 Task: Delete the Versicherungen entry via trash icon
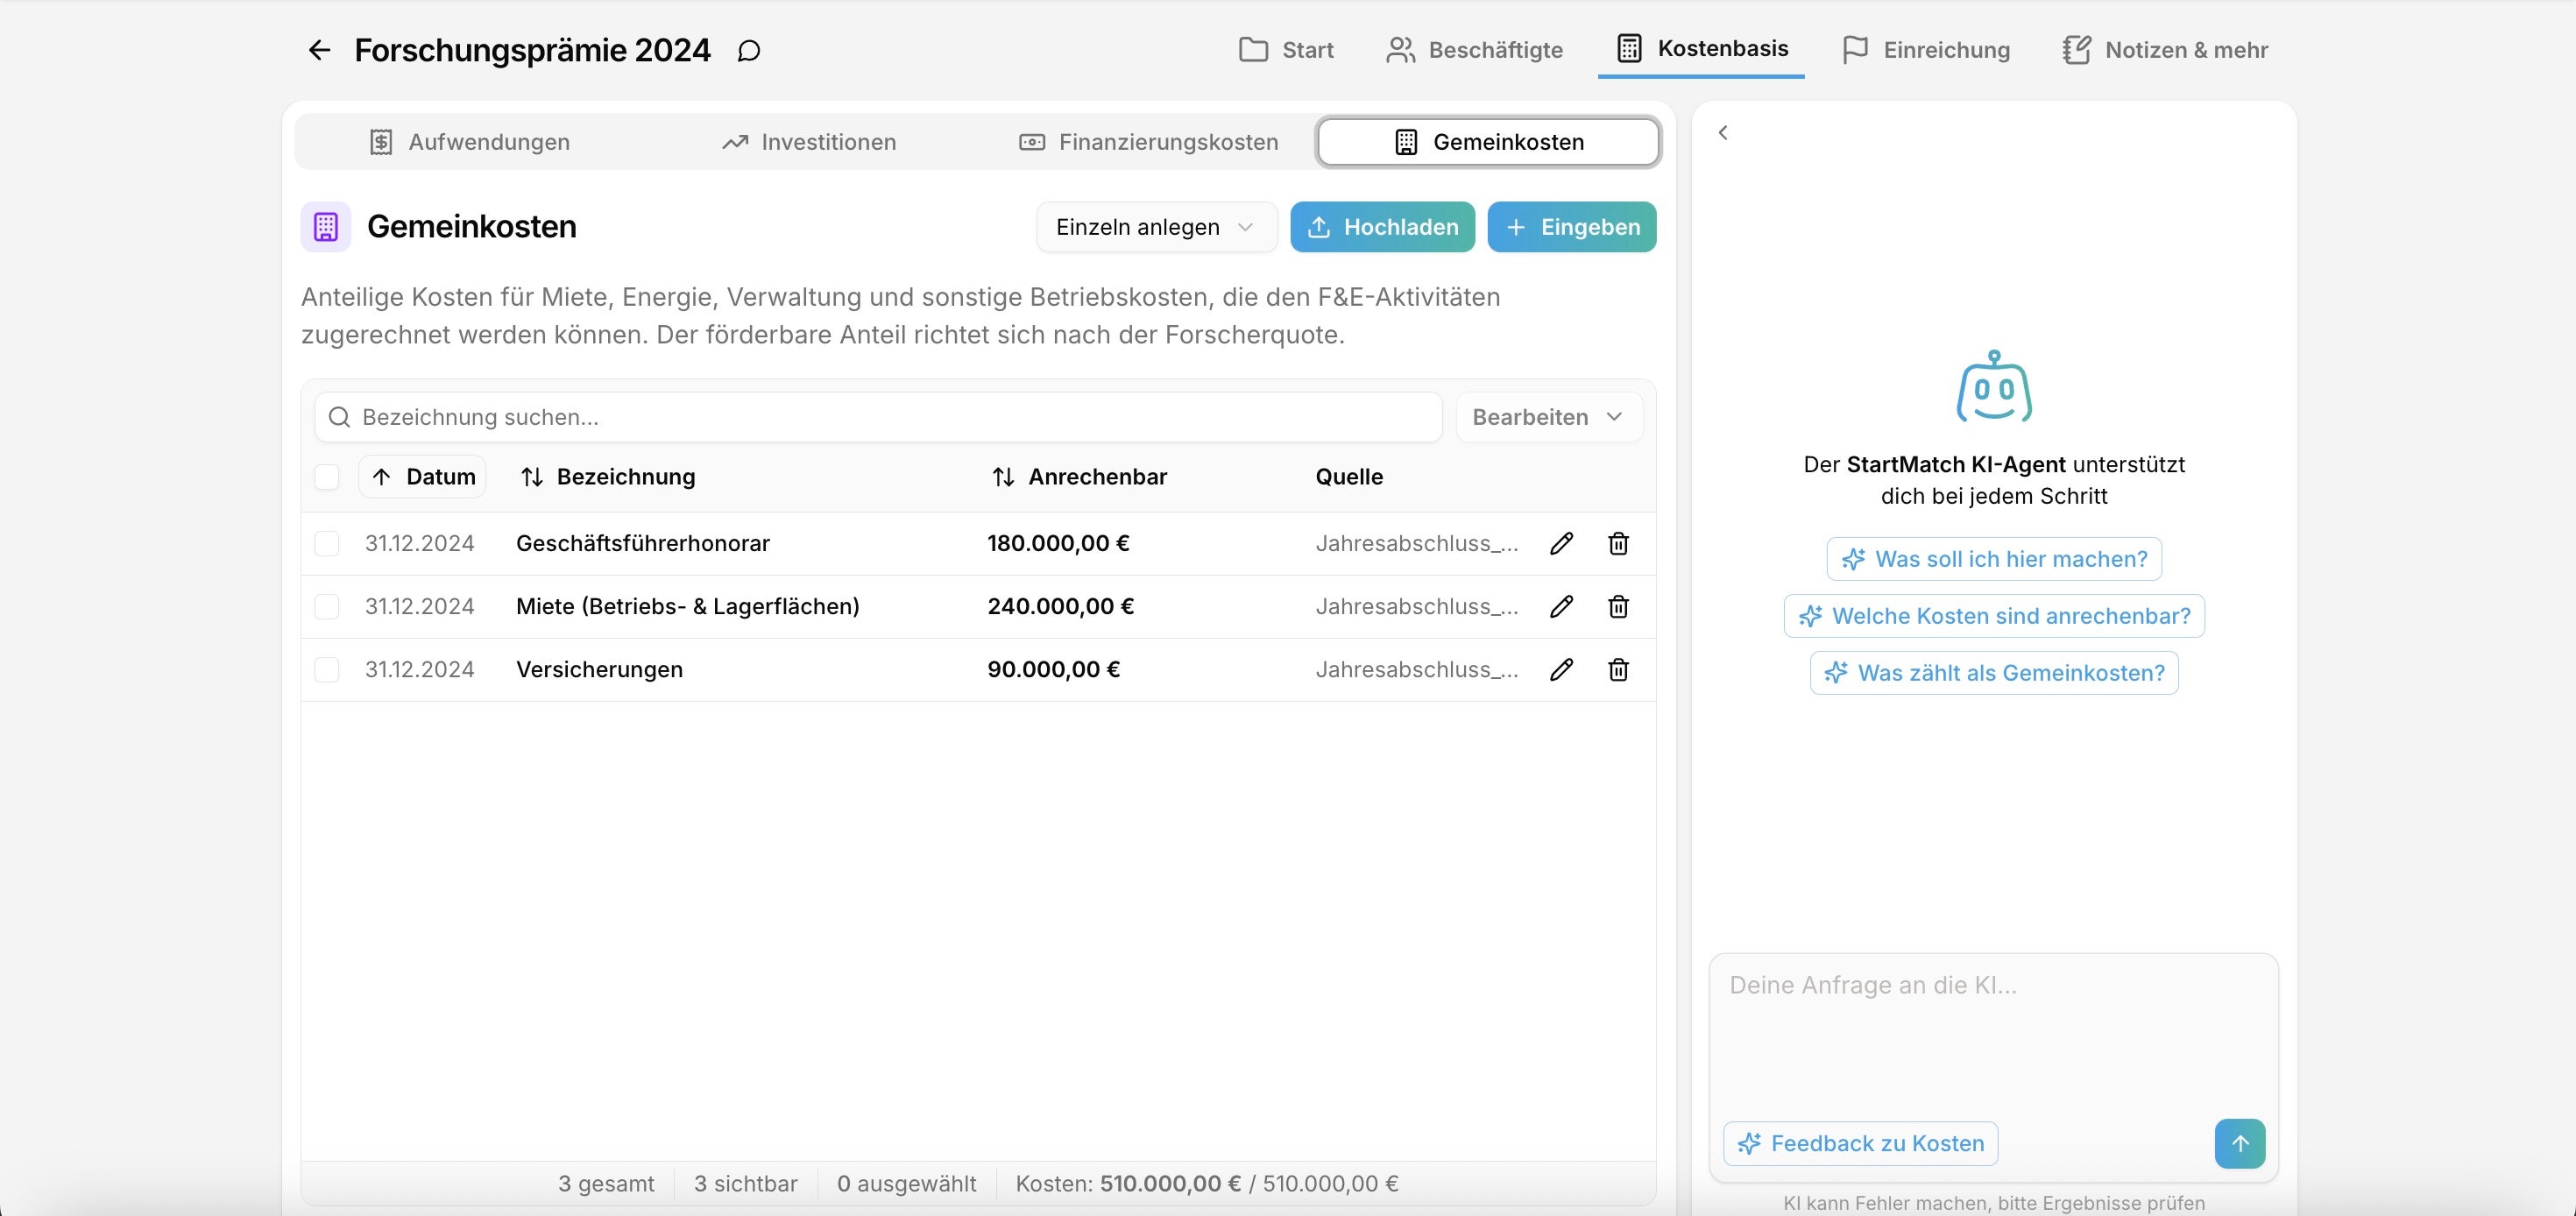(x=1618, y=669)
